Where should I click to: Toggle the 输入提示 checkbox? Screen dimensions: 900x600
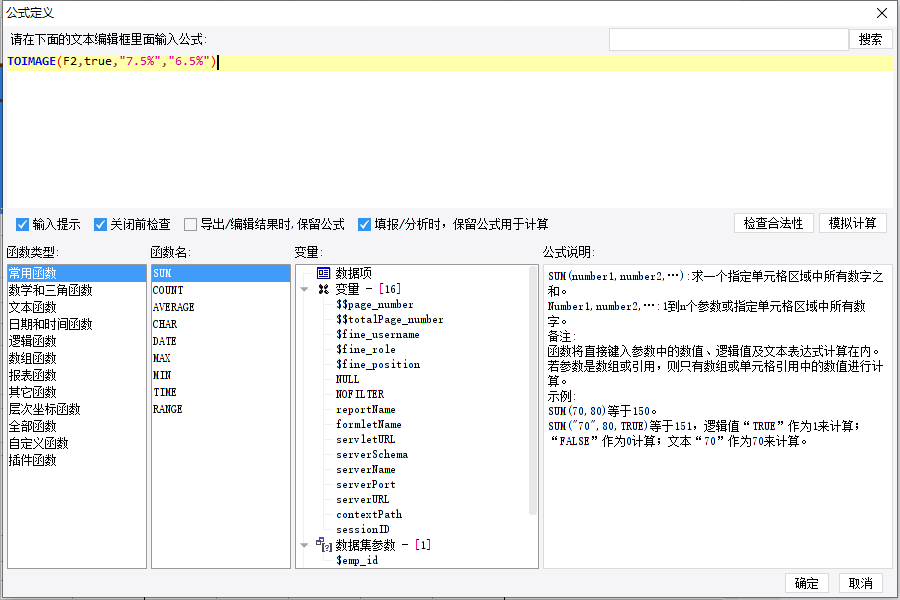(x=22, y=224)
